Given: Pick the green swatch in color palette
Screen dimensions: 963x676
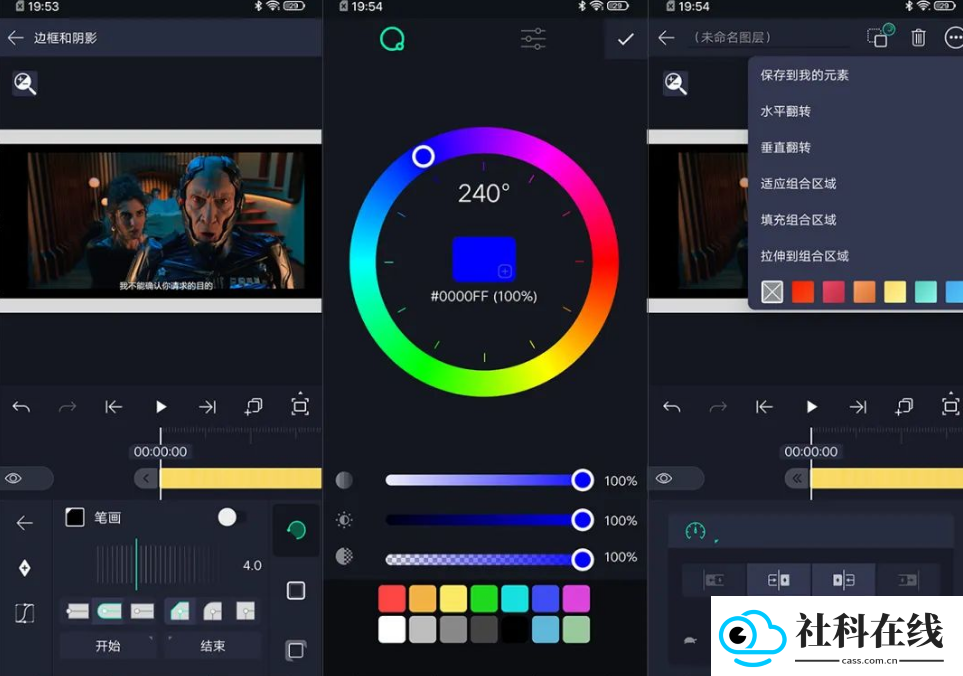Looking at the screenshot, I should tap(484, 599).
